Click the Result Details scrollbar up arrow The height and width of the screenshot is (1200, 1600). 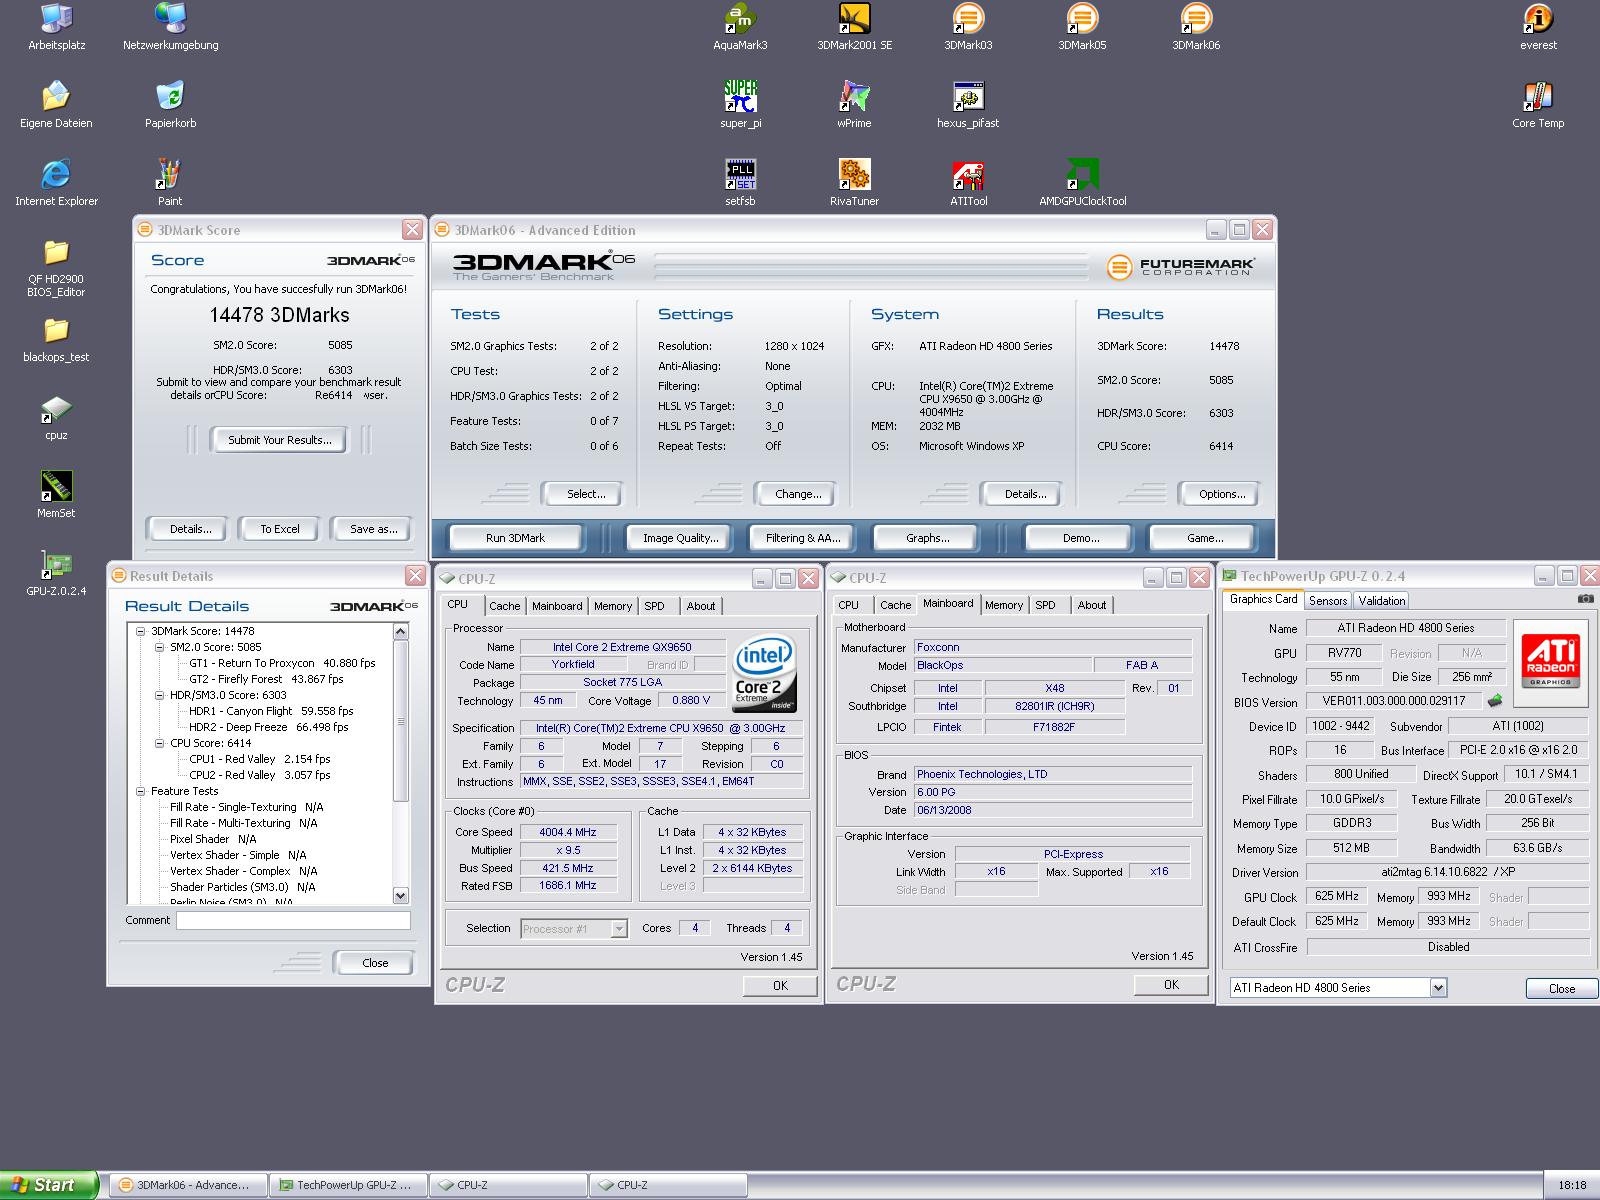click(x=401, y=631)
